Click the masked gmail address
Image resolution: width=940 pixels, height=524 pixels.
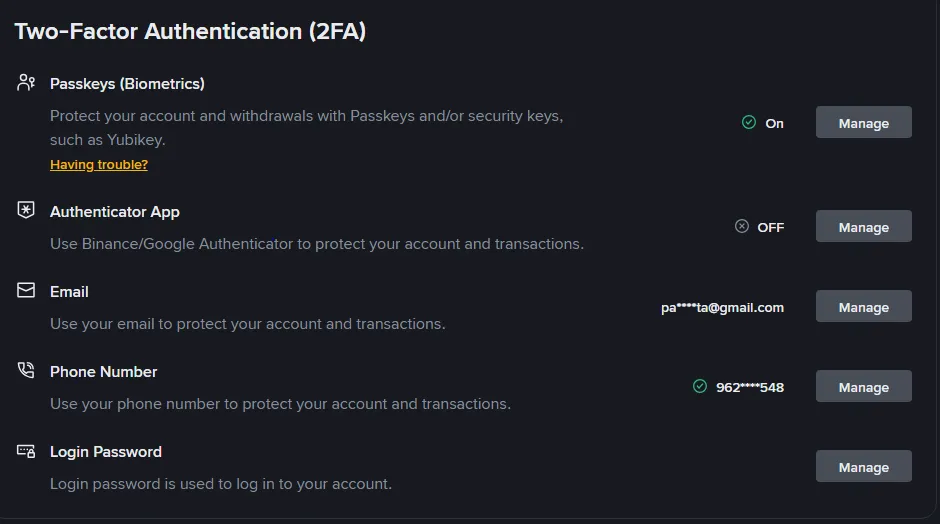(722, 308)
